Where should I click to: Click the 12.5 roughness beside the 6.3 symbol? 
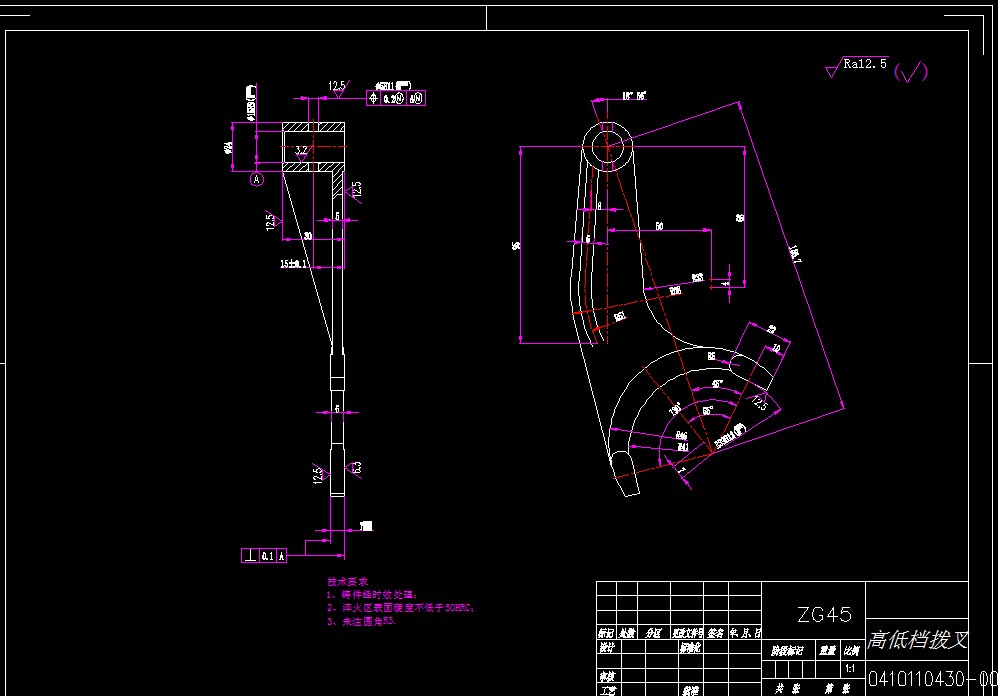click(320, 475)
